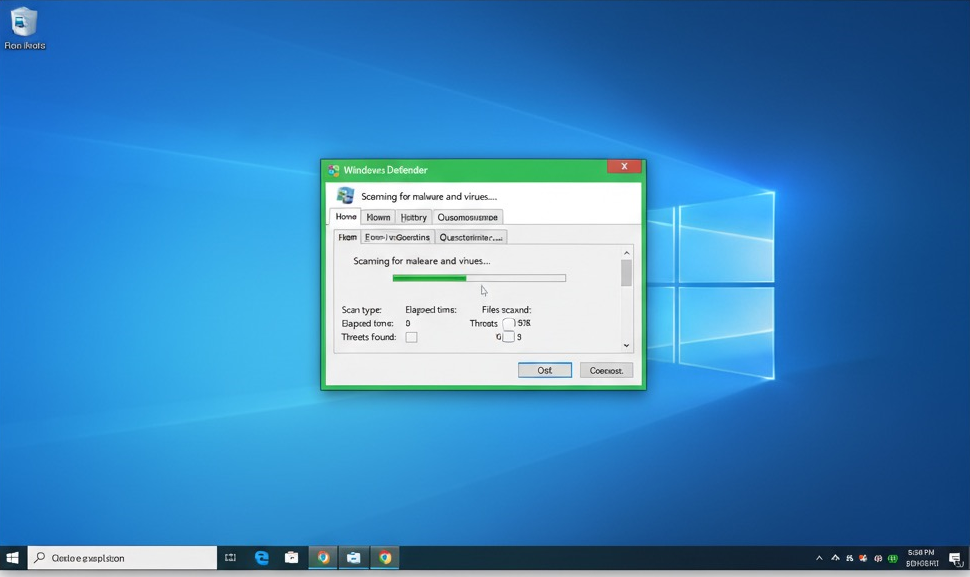Screen dimensions: 970x577
Task: Click the Windows Defender title bar icon
Action: tap(333, 170)
